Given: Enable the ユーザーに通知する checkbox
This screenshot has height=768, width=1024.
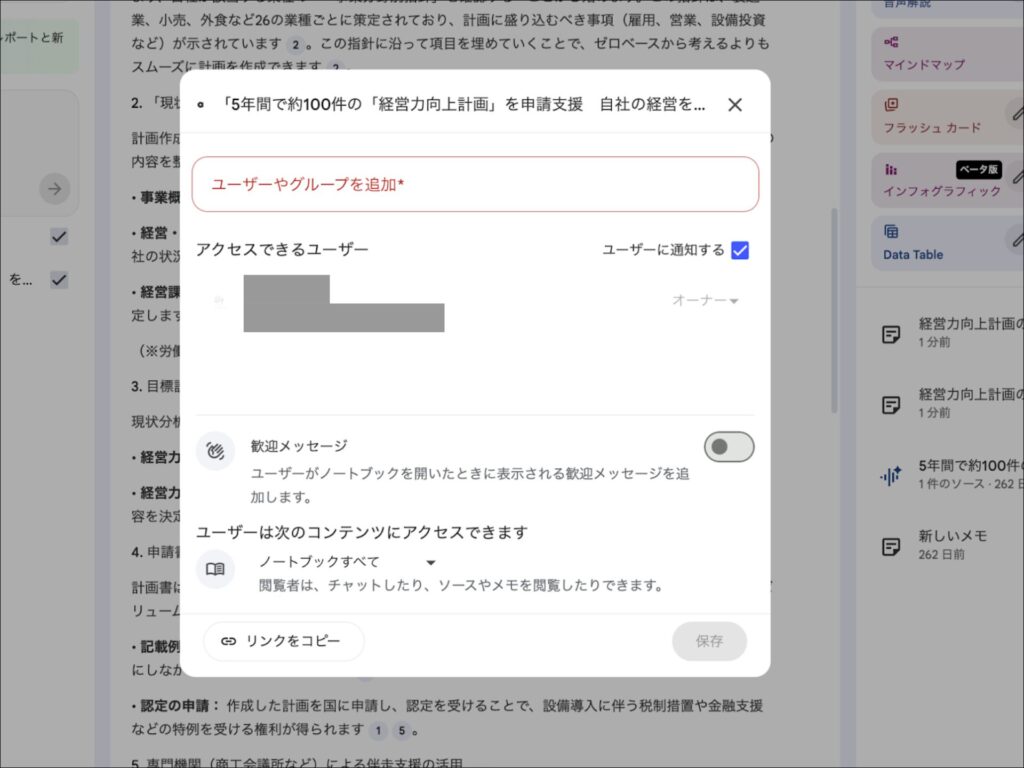Looking at the screenshot, I should click(x=740, y=251).
